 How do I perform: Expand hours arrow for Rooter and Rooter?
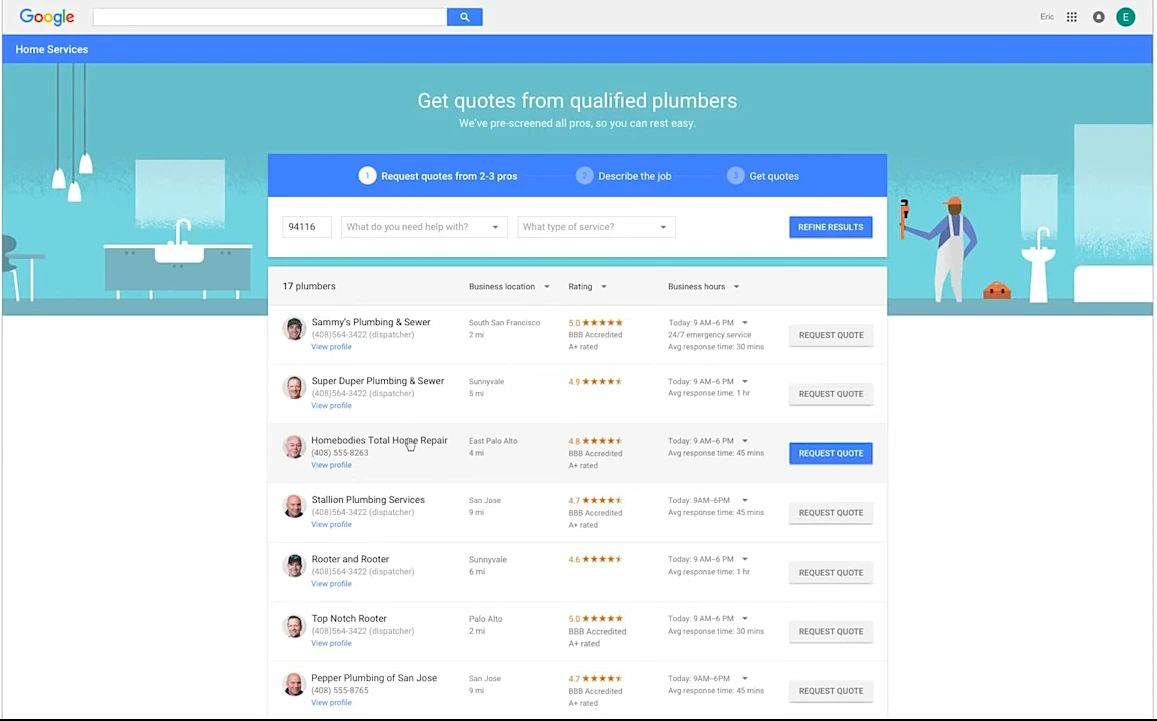tap(745, 559)
